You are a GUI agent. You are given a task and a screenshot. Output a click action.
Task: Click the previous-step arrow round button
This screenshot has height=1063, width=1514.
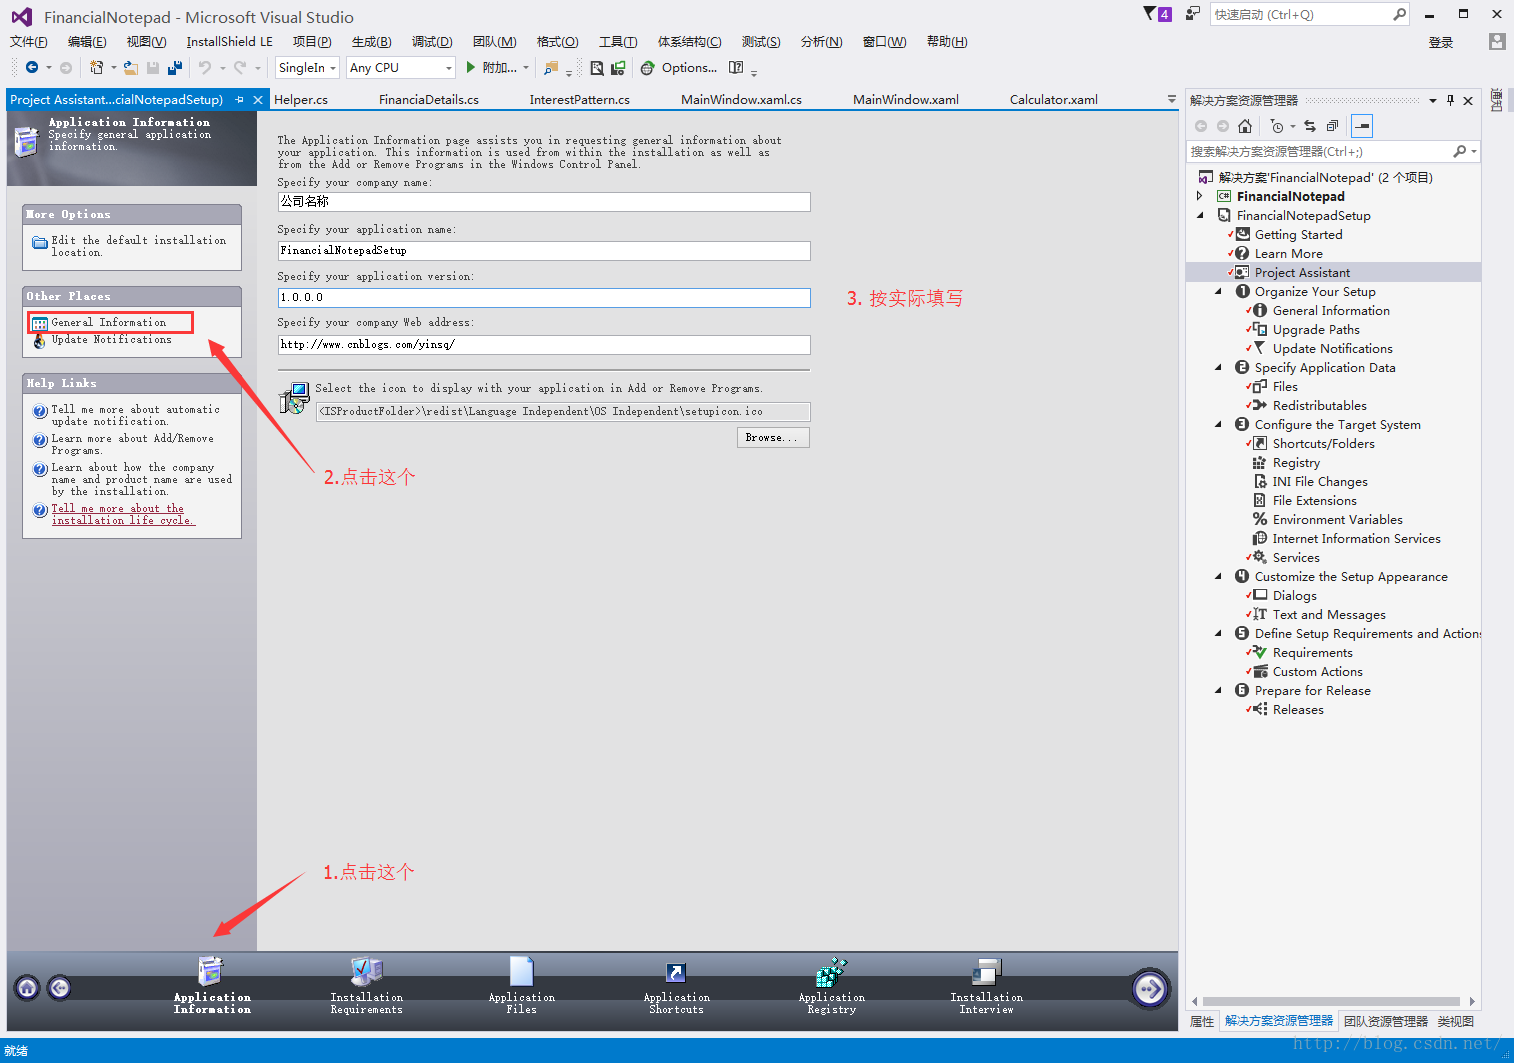60,988
